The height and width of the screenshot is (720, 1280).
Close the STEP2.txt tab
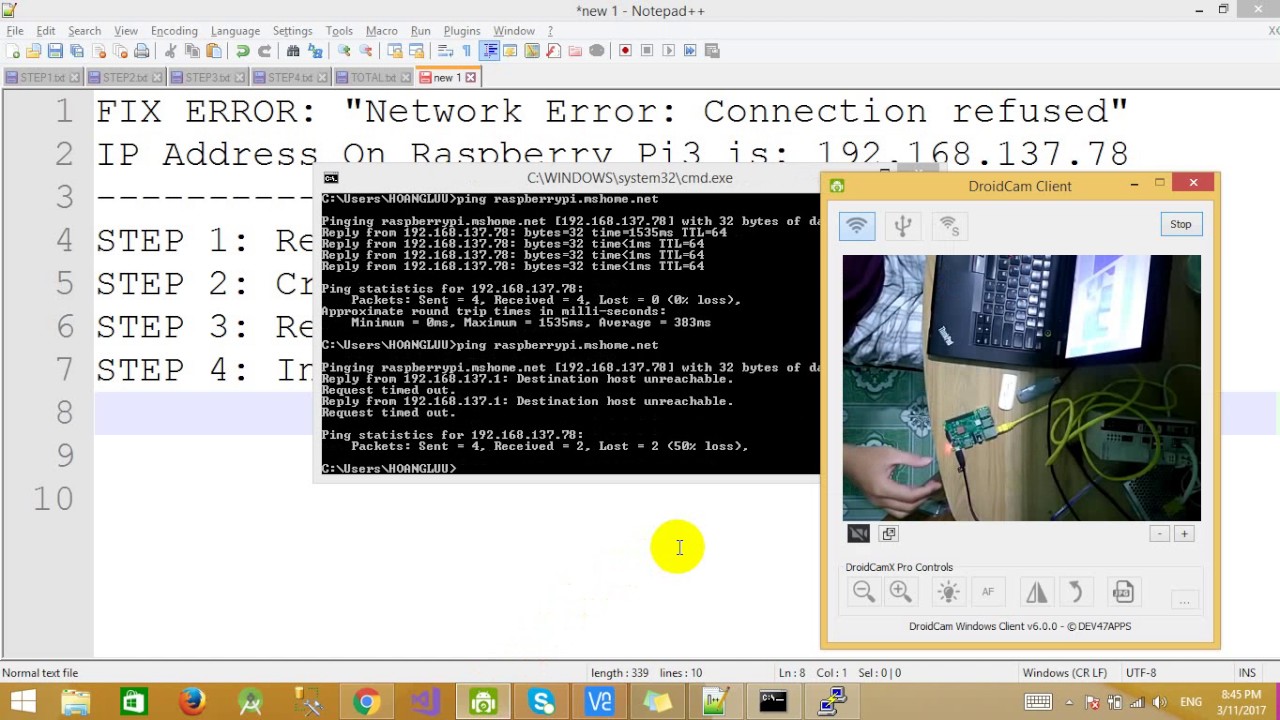pyautogui.click(x=157, y=77)
